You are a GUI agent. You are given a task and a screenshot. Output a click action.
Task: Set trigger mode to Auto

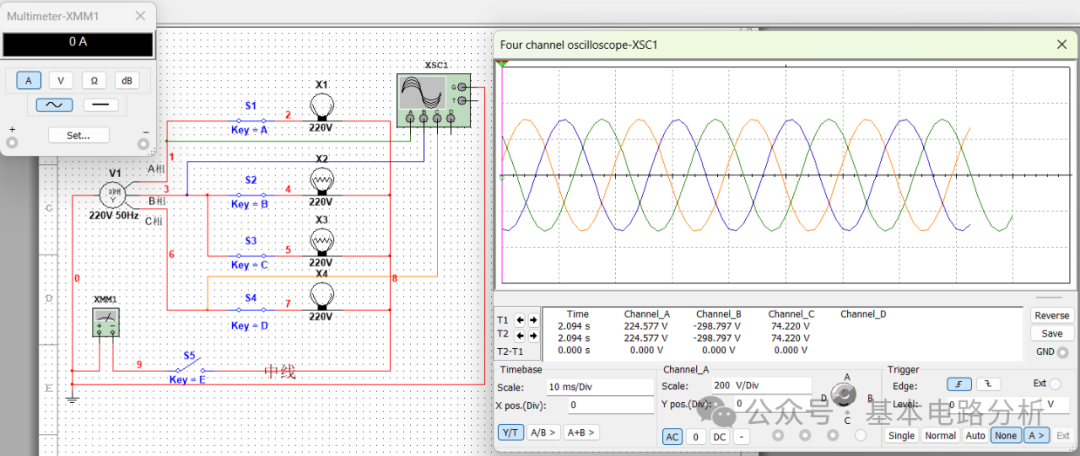[x=975, y=435]
